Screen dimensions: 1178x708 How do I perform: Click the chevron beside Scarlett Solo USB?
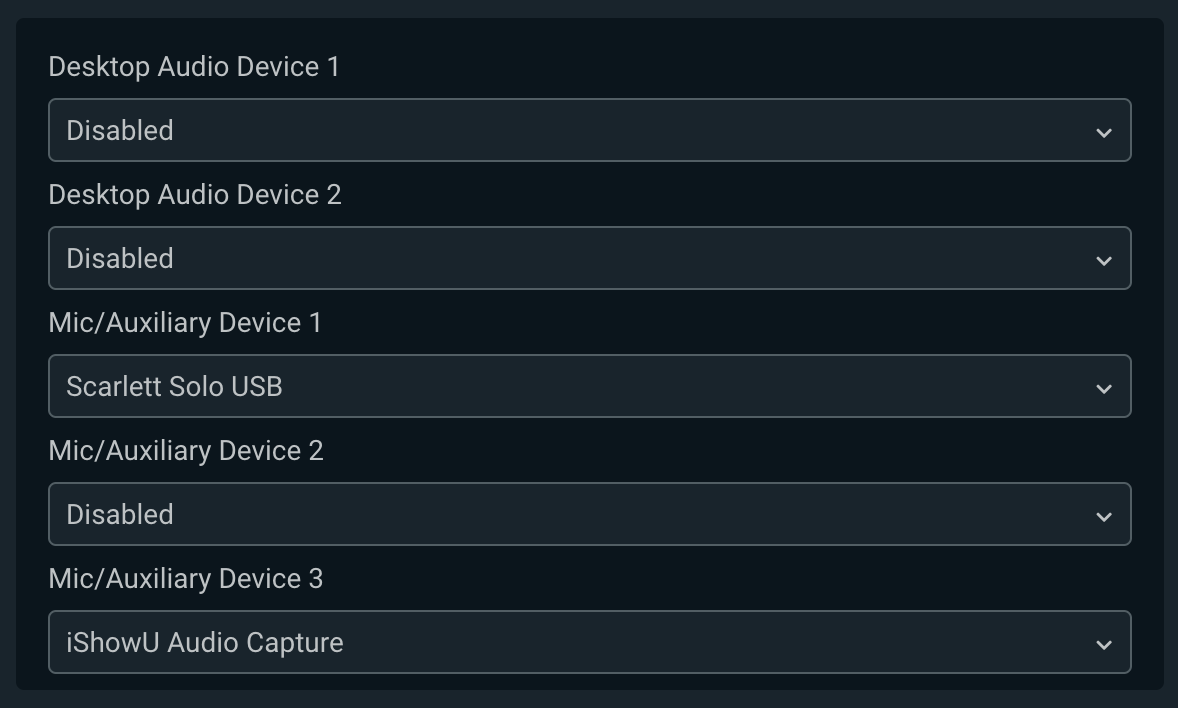(1104, 389)
